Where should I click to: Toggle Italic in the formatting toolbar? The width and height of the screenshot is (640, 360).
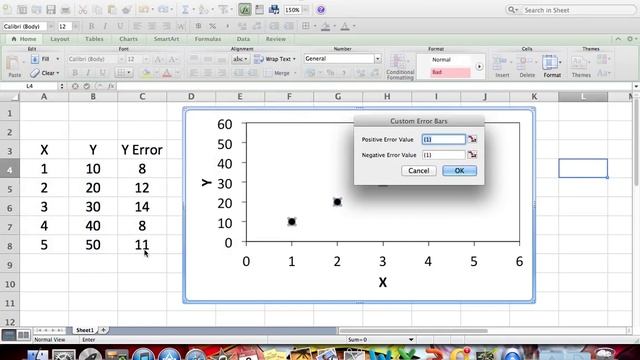click(106, 27)
